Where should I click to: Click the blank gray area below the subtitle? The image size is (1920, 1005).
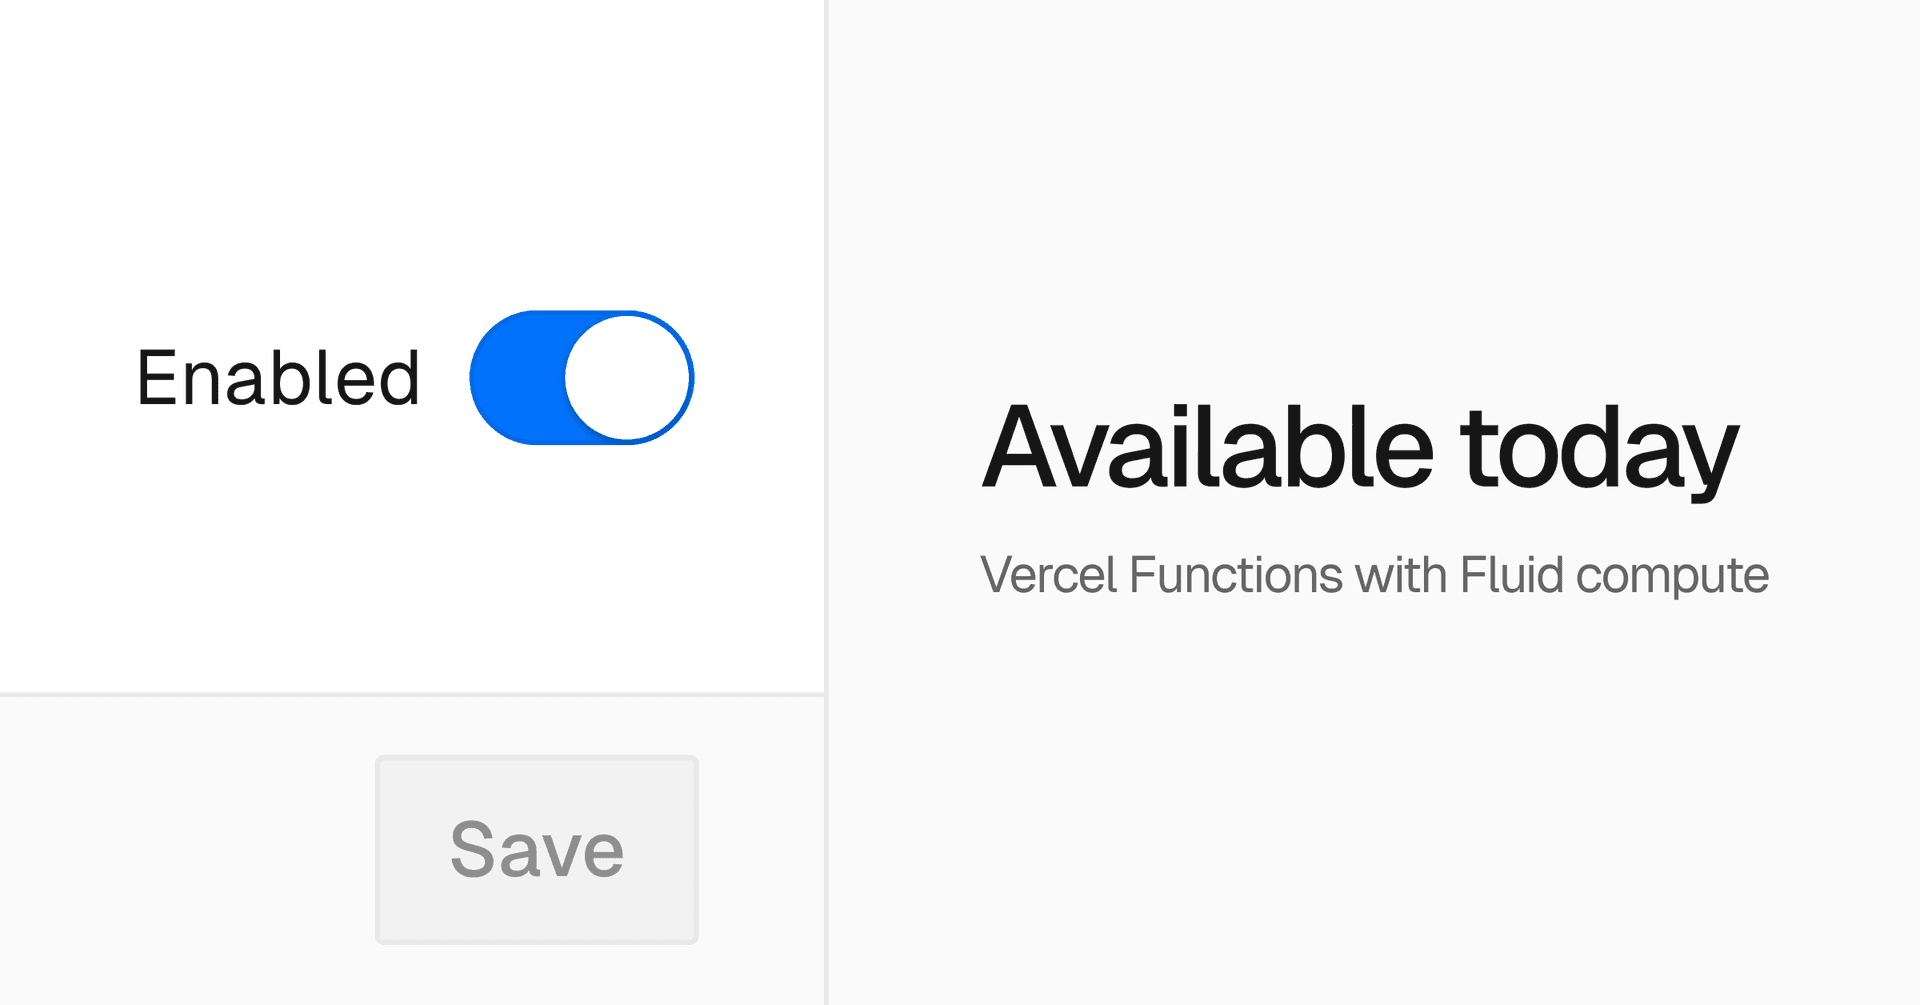(x=1374, y=800)
